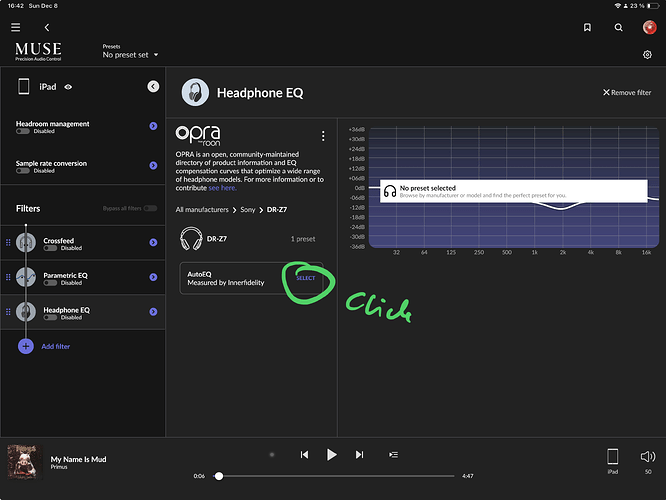Click the AutoEQ preset card text
The width and height of the screenshot is (666, 500).
point(226,279)
